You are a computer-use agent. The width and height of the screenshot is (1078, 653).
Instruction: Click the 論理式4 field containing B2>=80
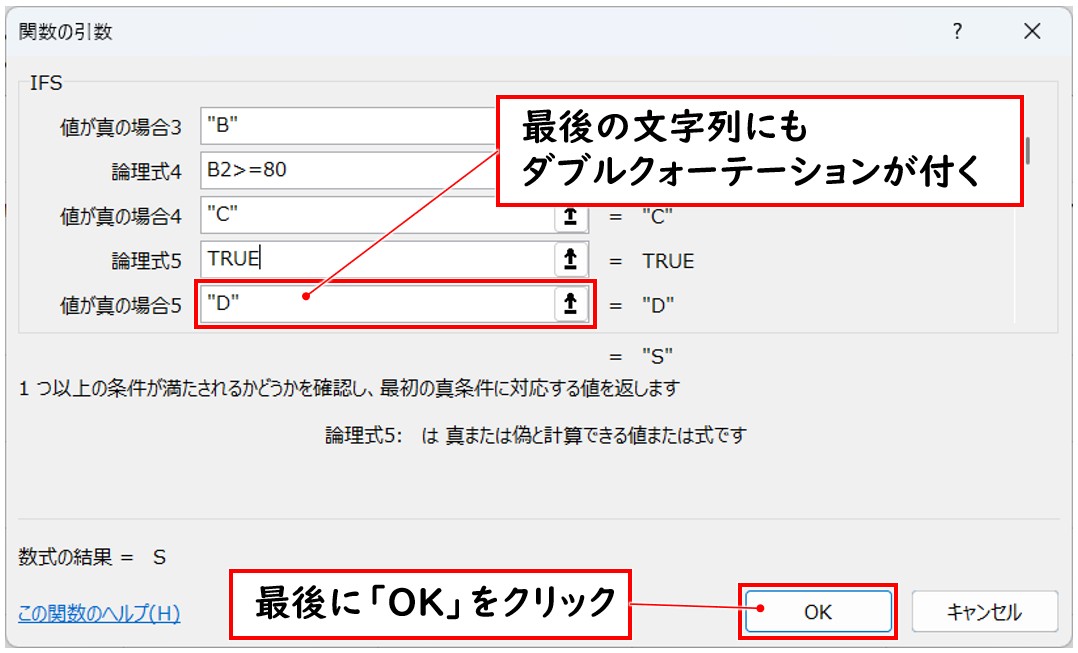(349, 170)
